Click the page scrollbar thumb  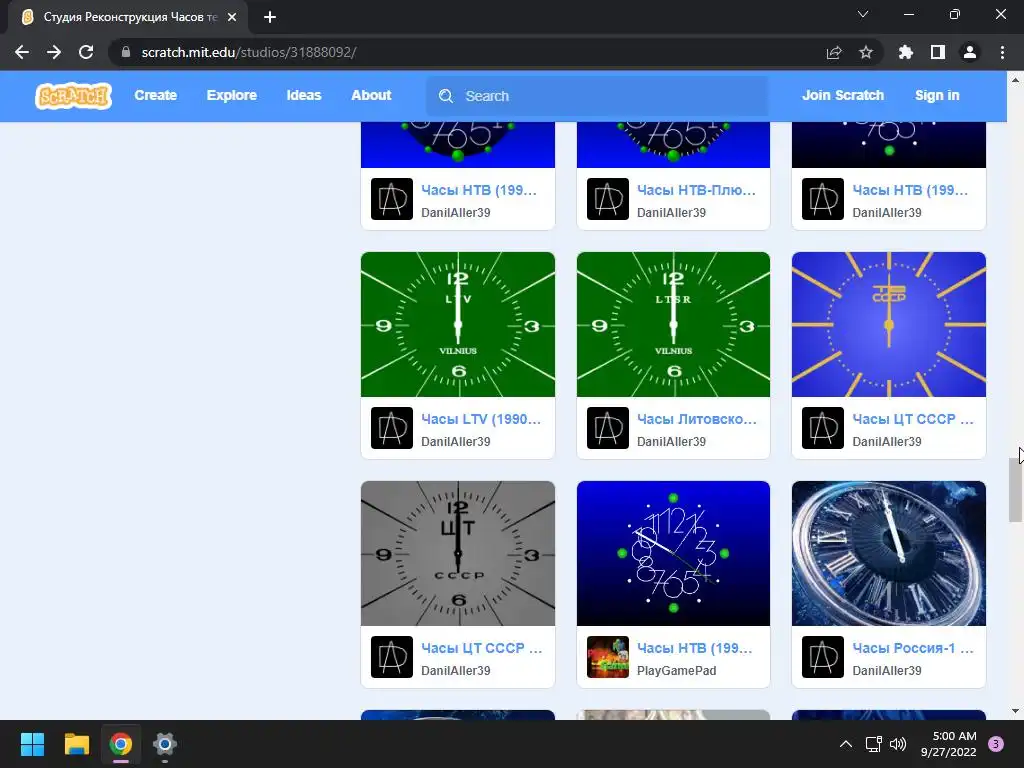(x=1015, y=490)
